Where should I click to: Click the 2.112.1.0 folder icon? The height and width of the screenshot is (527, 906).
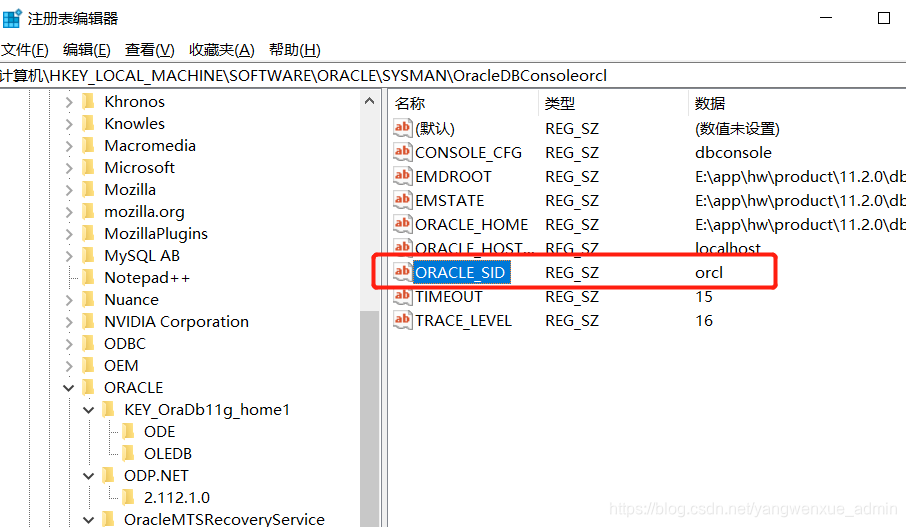click(x=128, y=497)
